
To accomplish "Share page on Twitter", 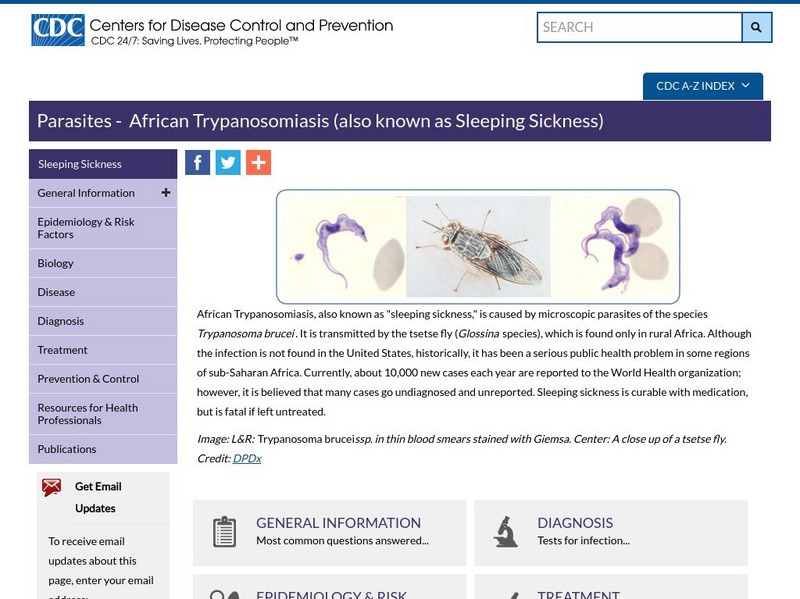I will coord(228,163).
